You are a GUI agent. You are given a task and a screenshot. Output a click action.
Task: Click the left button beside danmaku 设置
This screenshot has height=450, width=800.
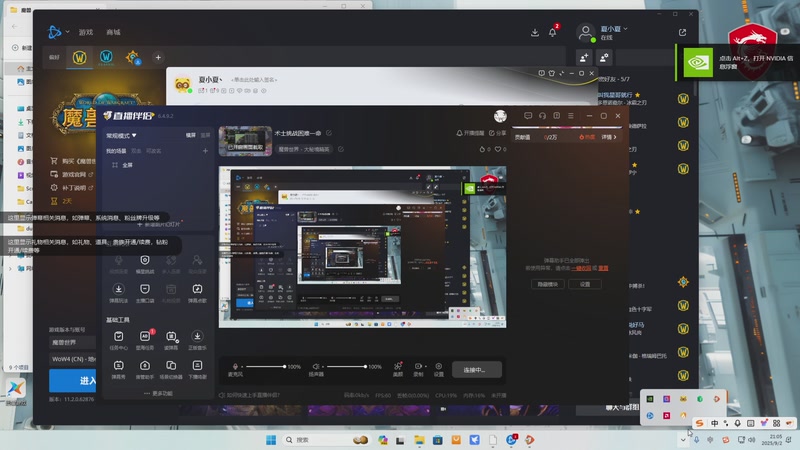[x=547, y=284]
